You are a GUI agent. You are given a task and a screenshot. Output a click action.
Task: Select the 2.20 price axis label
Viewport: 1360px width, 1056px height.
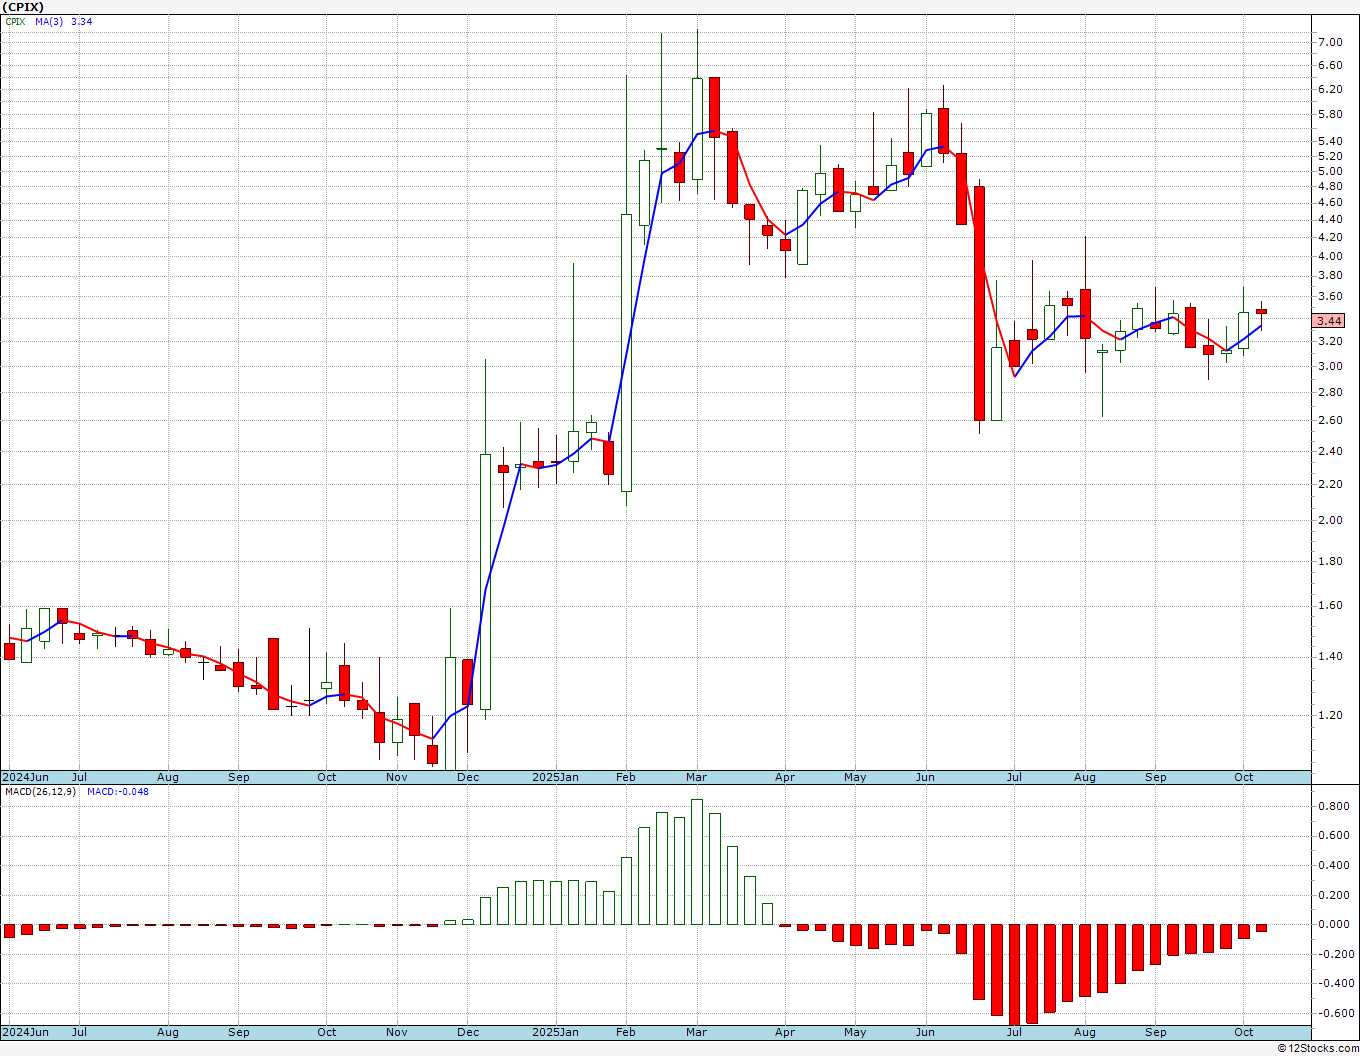pos(1330,484)
